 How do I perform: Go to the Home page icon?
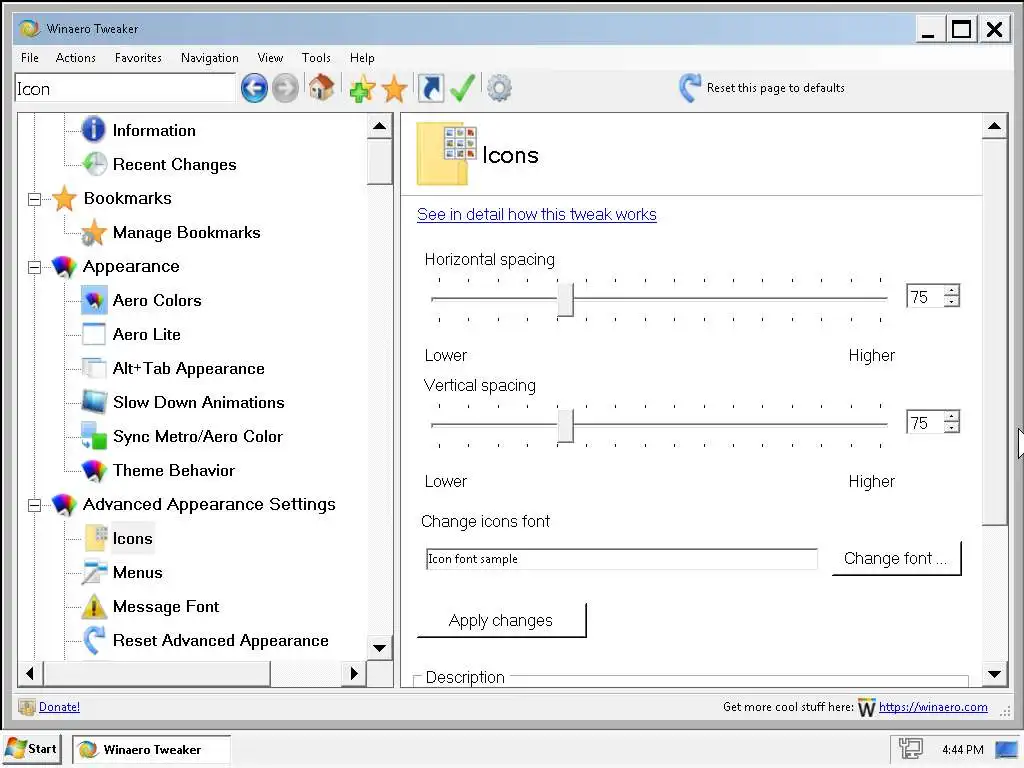coord(321,88)
